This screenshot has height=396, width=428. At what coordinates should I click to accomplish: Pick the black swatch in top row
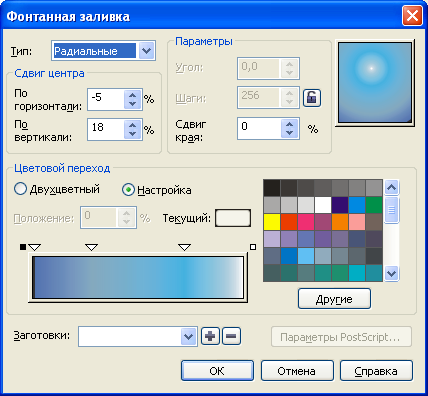coord(272,188)
